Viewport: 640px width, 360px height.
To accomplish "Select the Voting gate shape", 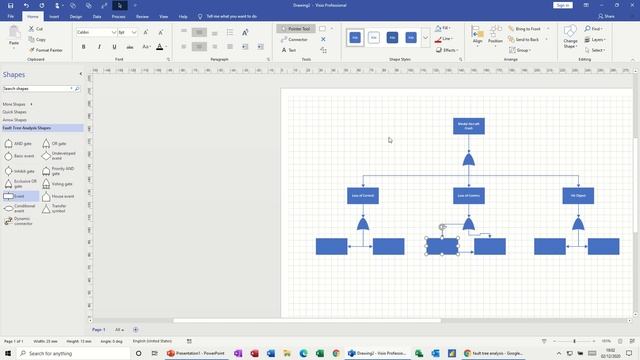I will [58, 184].
